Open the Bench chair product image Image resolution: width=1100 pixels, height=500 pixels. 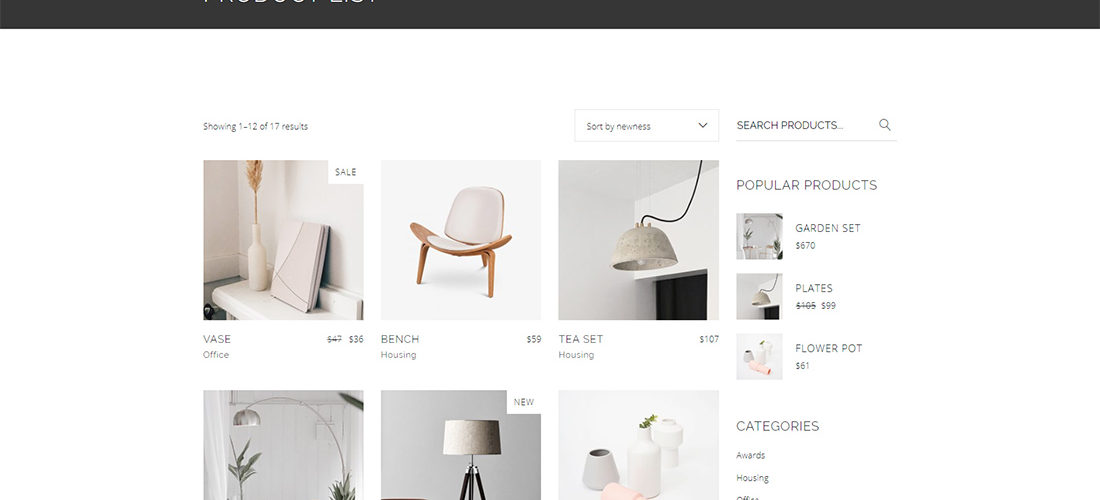[461, 240]
